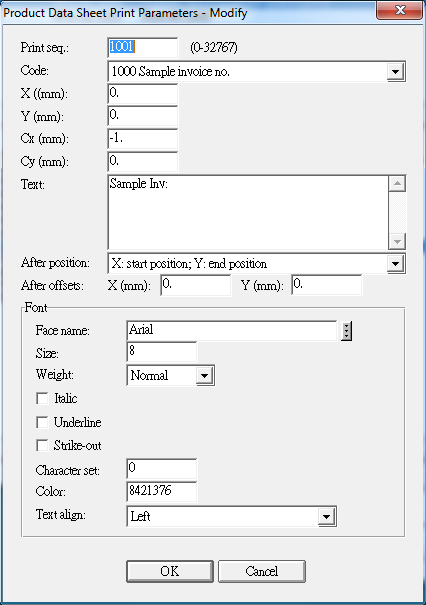Expand the Code dropdown list
426x605 pixels.
point(396,72)
